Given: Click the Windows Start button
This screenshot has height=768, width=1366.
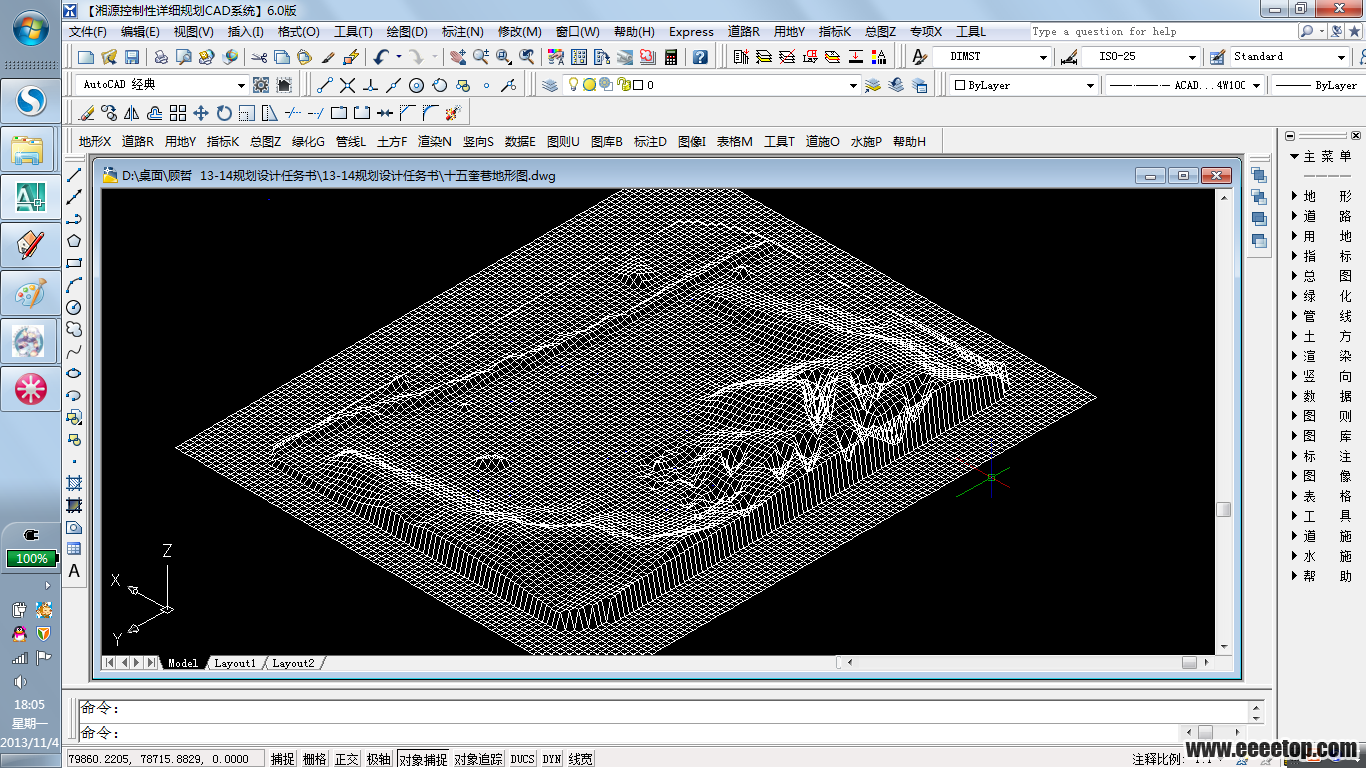Looking at the screenshot, I should coord(31,29).
